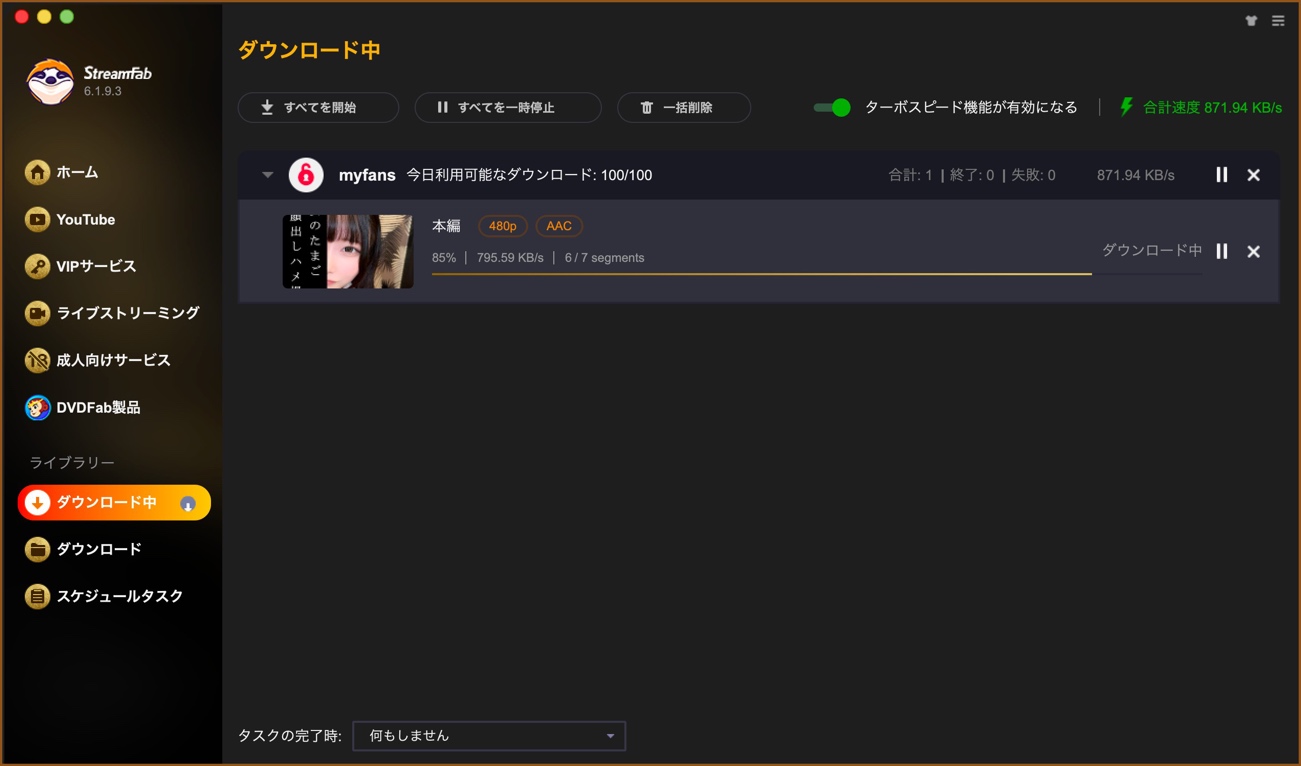This screenshot has width=1301, height=766.
Task: Click the 6 / 7 segments text
Action: (604, 258)
